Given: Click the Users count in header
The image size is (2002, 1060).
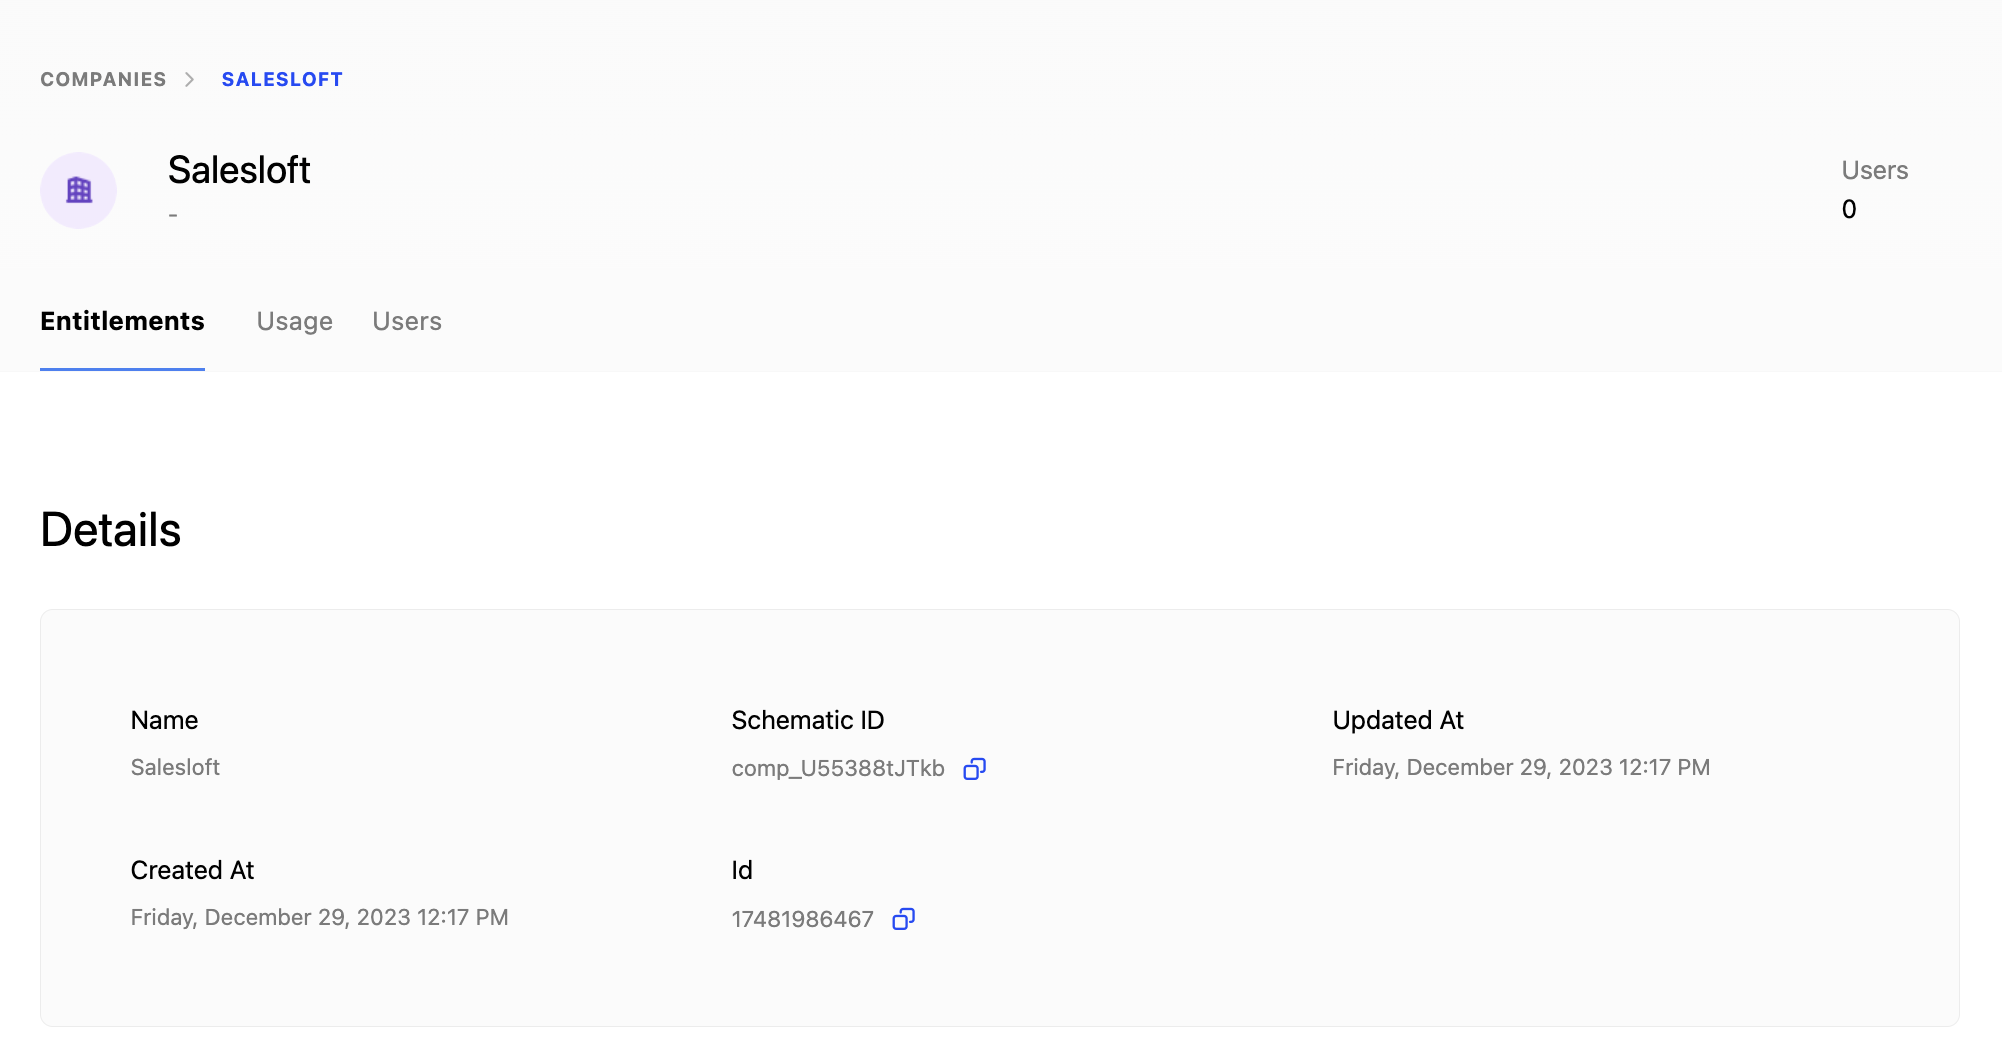Looking at the screenshot, I should [x=1849, y=209].
